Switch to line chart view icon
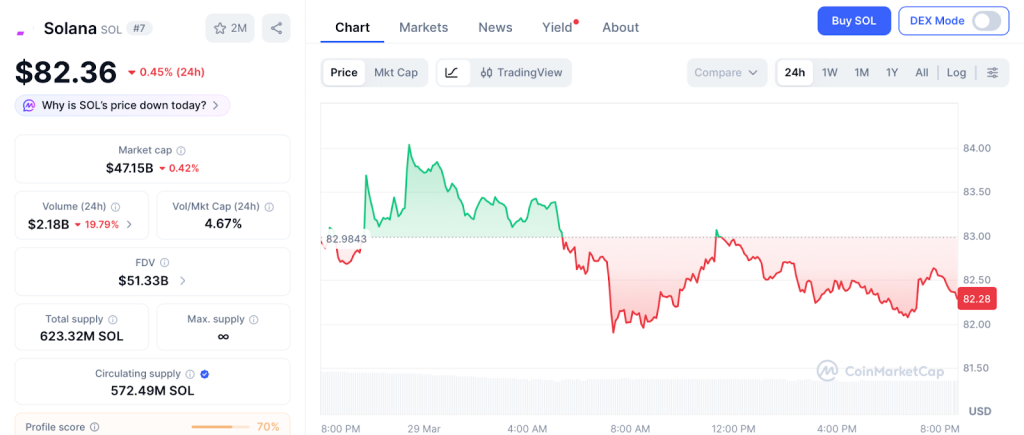The image size is (1024, 435). (452, 72)
